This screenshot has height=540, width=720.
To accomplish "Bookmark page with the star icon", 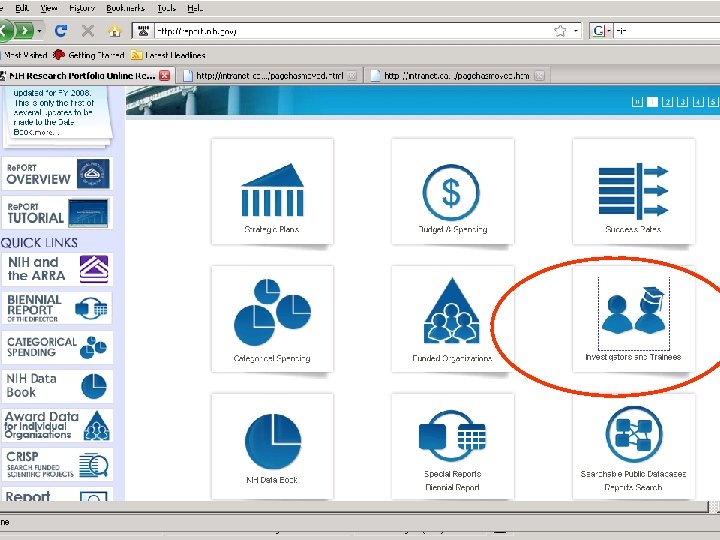I will pos(560,31).
